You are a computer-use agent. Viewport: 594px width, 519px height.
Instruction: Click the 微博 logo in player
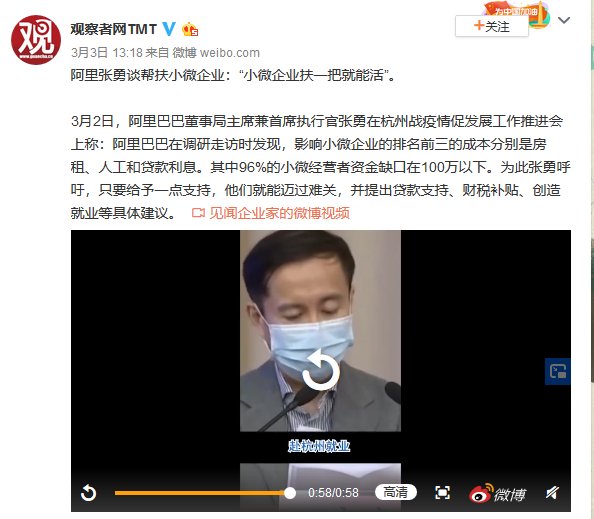tap(497, 493)
